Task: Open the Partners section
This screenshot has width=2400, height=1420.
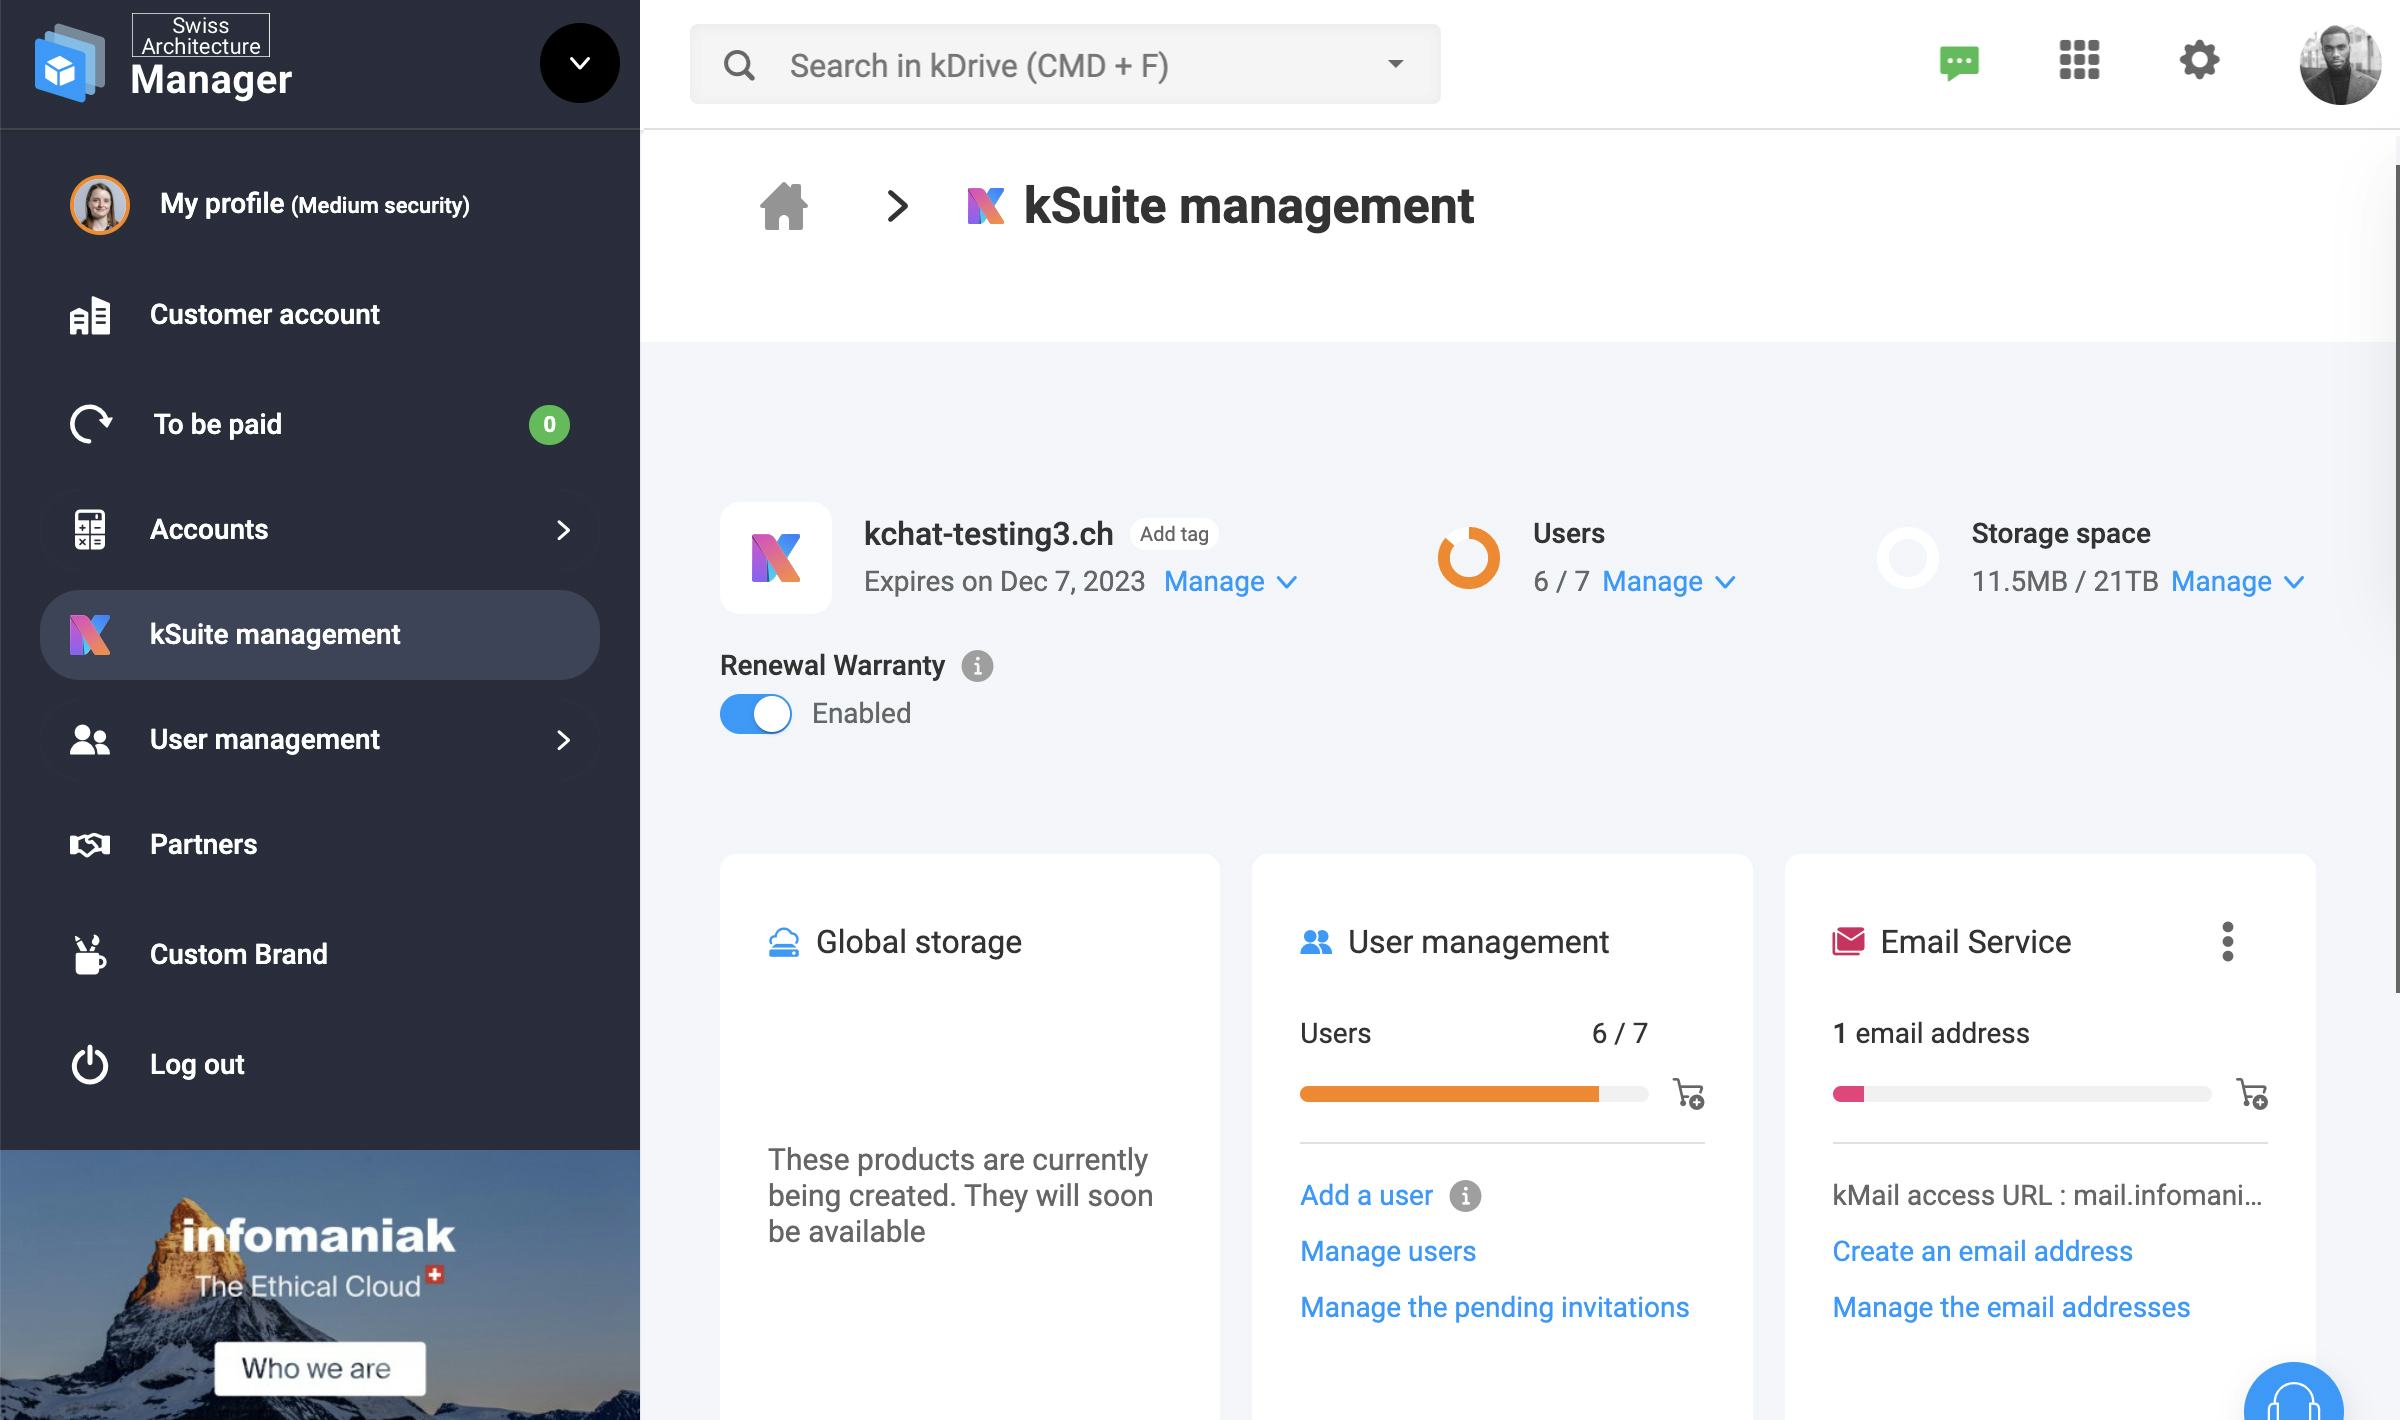Action: click(203, 844)
